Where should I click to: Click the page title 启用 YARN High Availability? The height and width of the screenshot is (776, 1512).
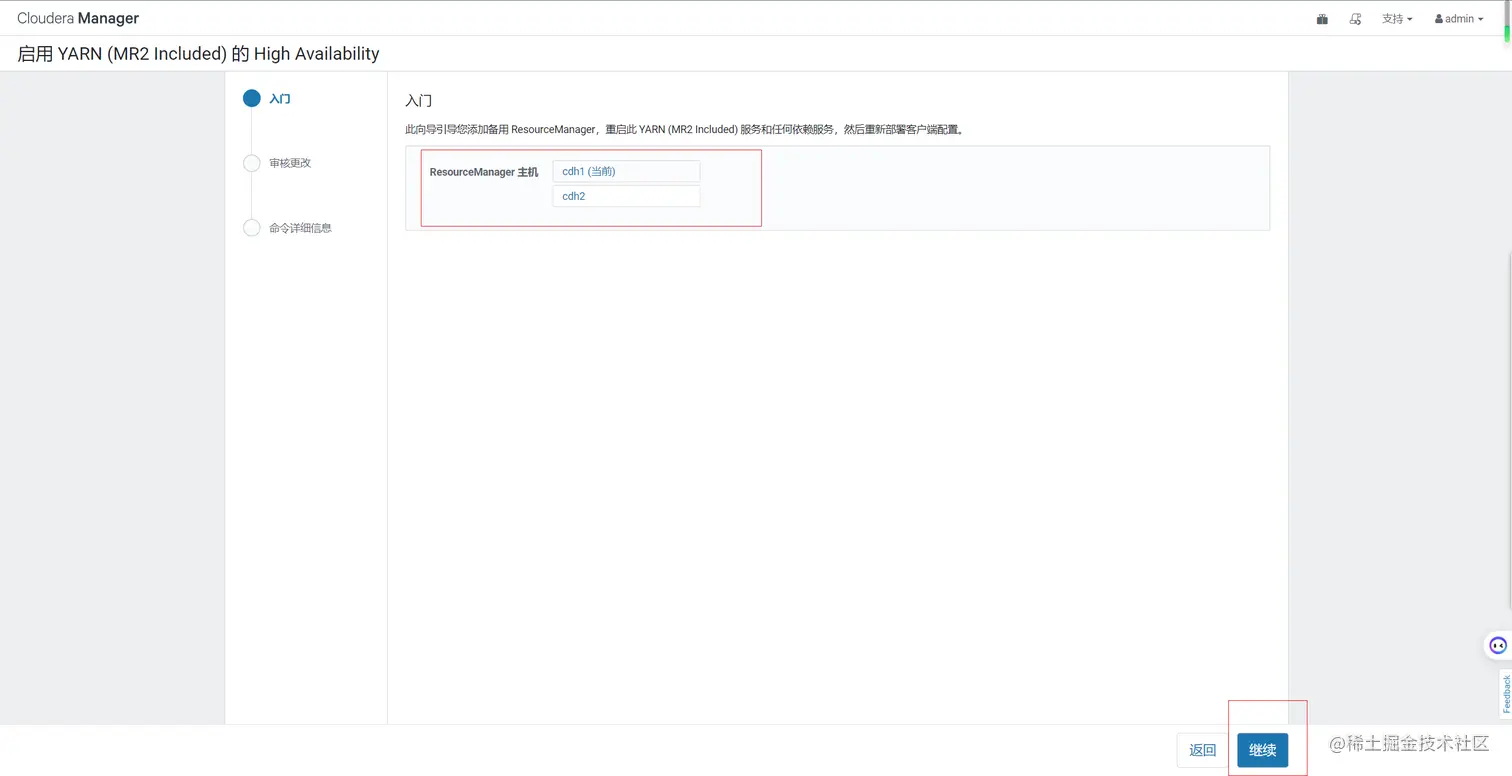tap(198, 53)
